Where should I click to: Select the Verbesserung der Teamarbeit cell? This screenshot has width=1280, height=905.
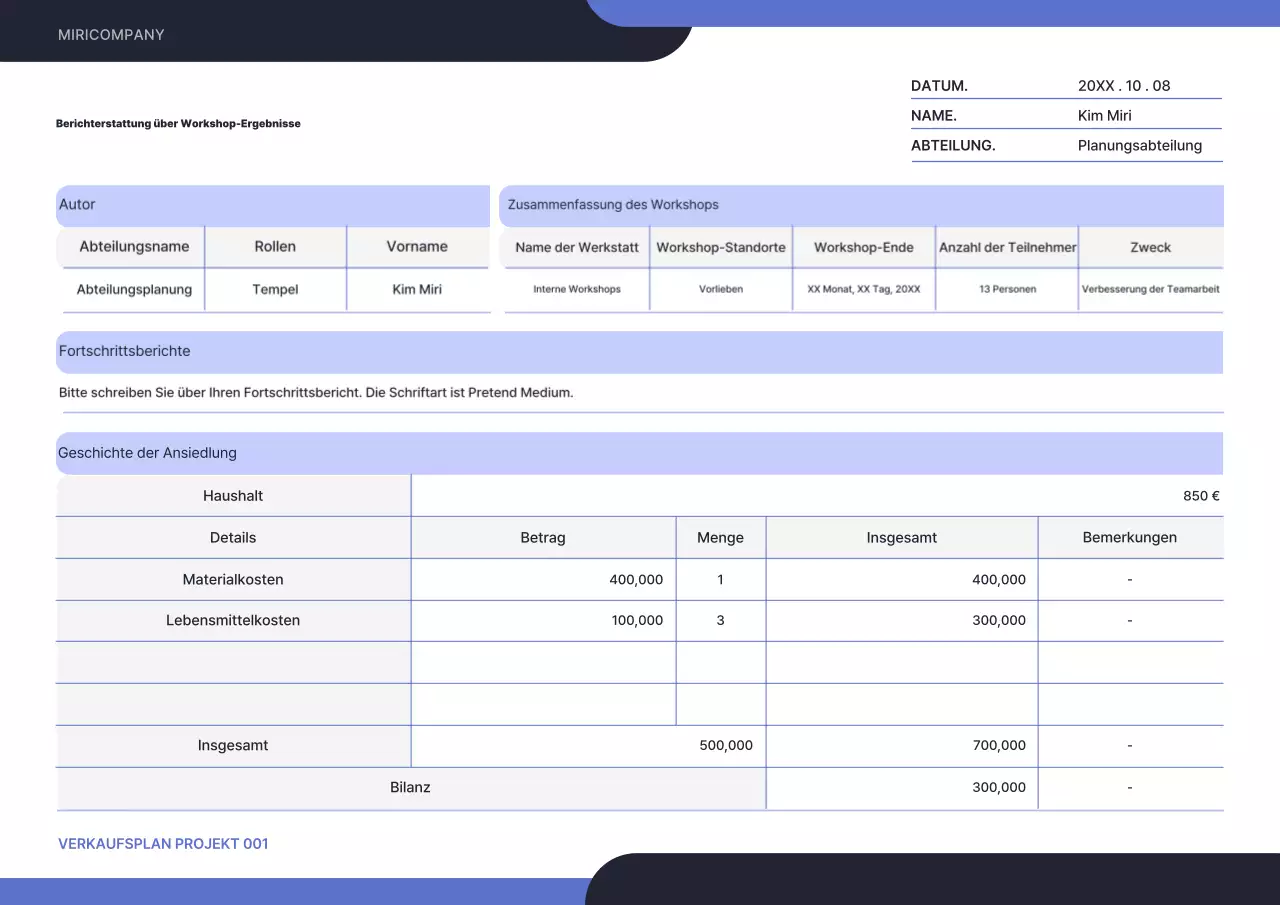click(x=1150, y=289)
